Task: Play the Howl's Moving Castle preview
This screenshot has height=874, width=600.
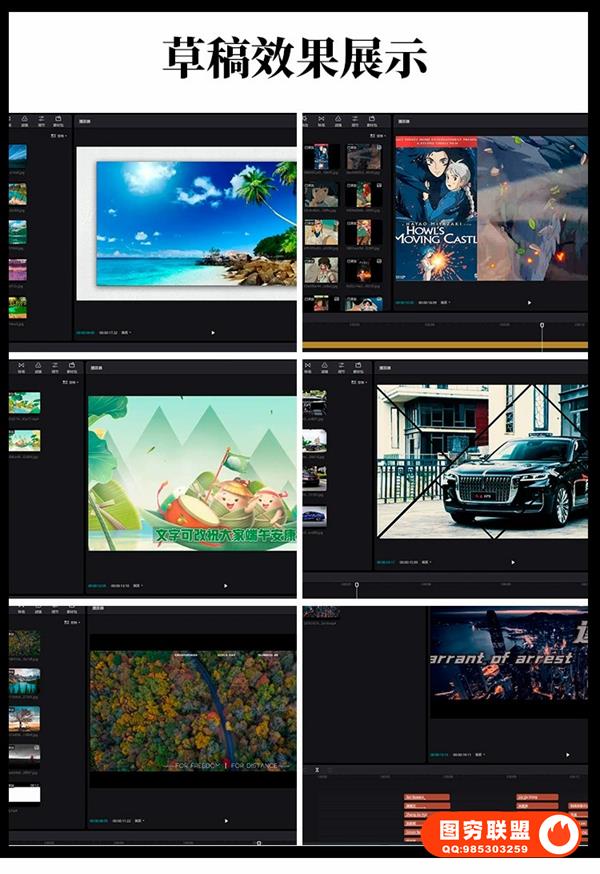Action: pos(529,302)
